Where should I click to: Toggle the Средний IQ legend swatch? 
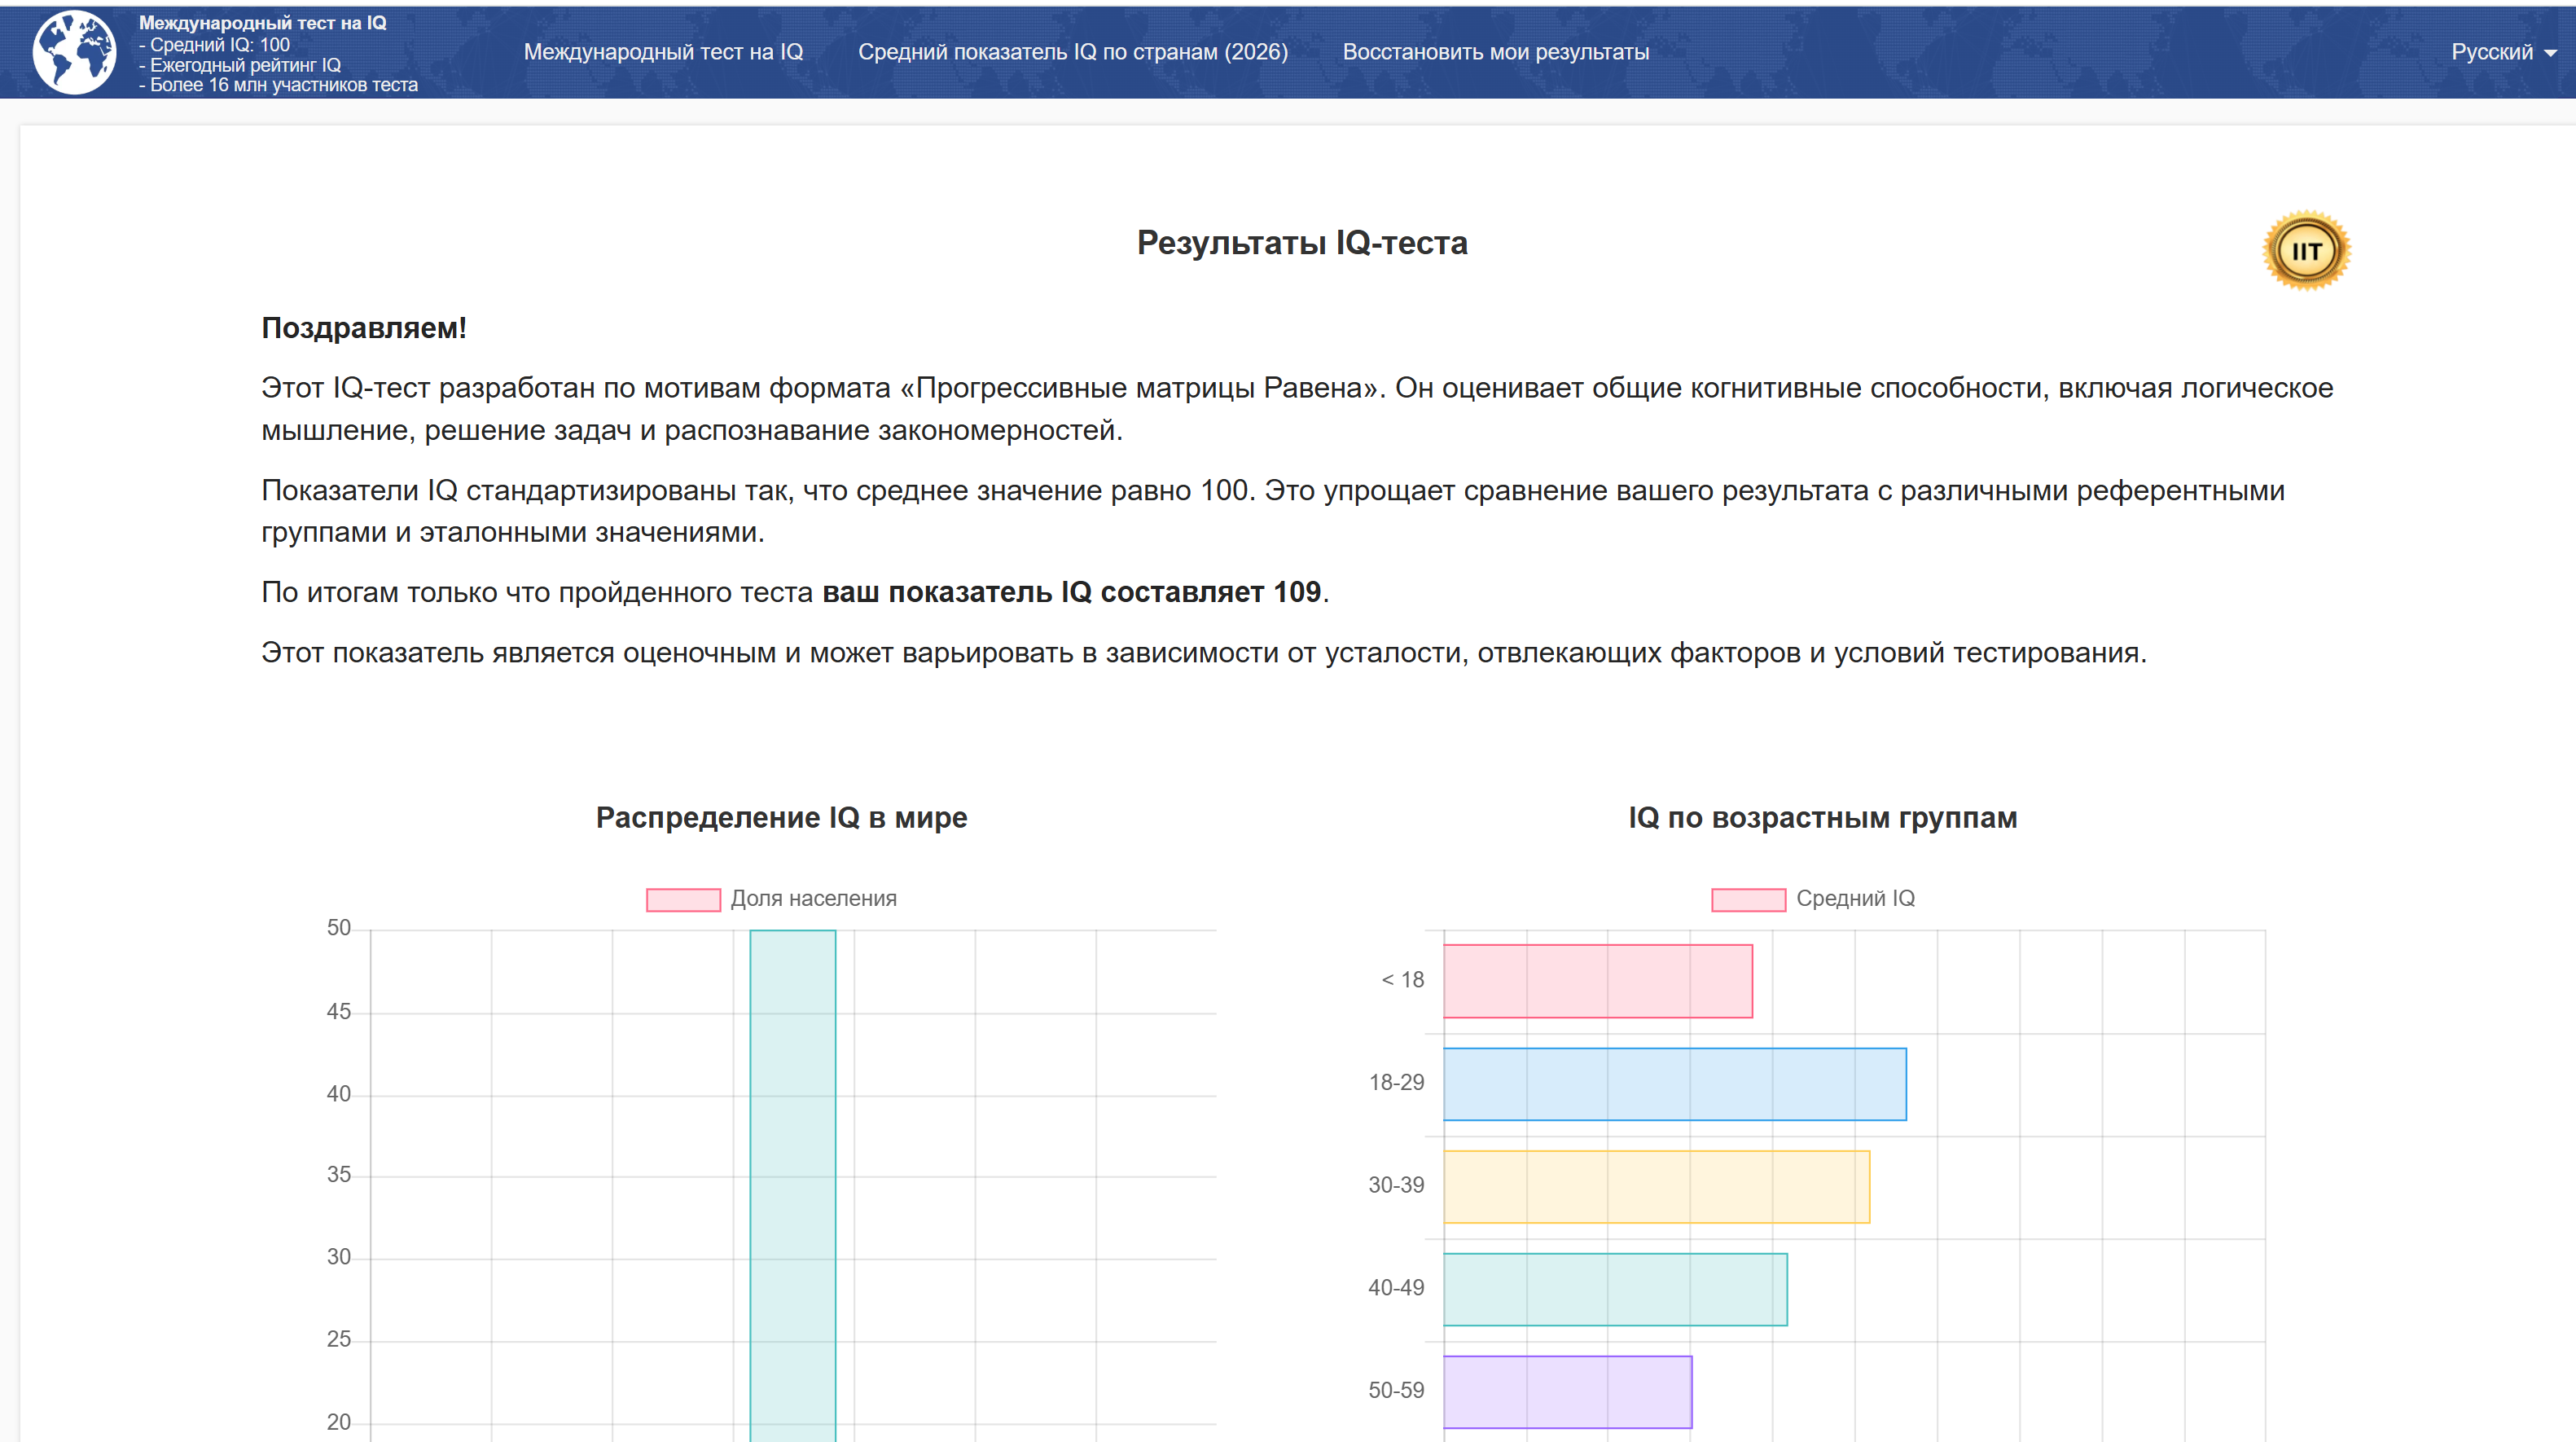[1748, 899]
